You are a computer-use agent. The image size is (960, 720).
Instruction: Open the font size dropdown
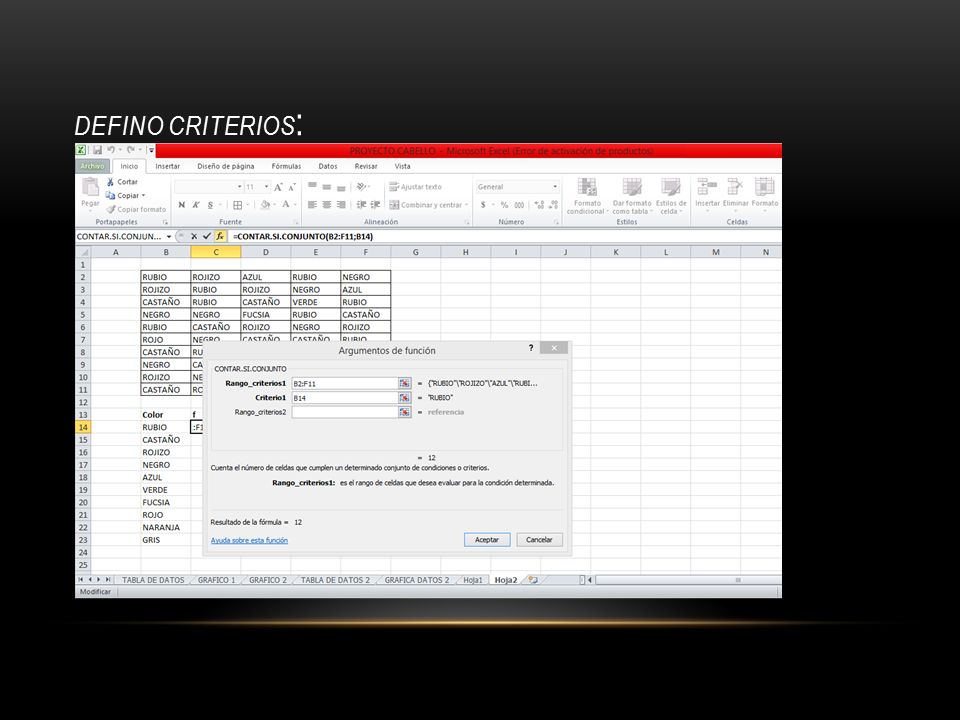266,187
